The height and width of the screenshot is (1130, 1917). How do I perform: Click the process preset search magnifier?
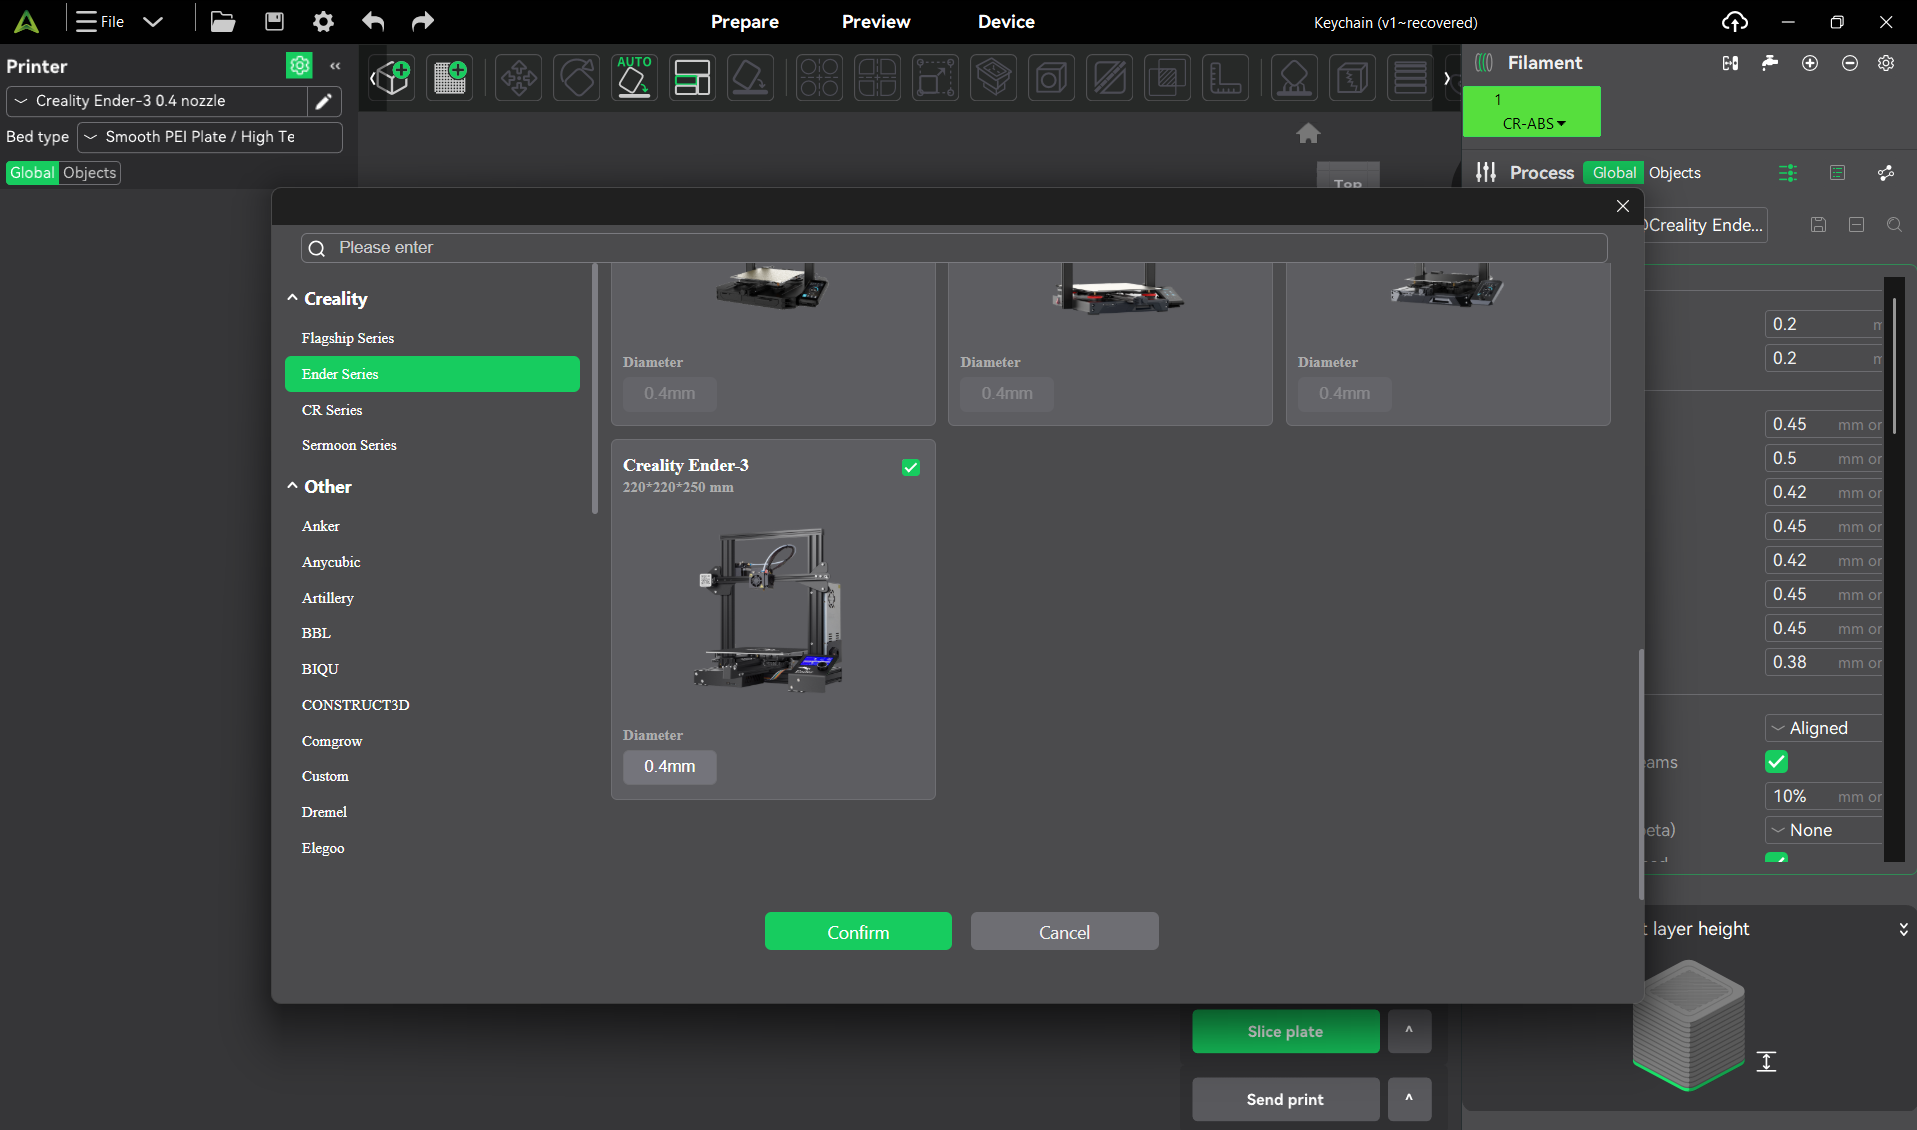1894,225
